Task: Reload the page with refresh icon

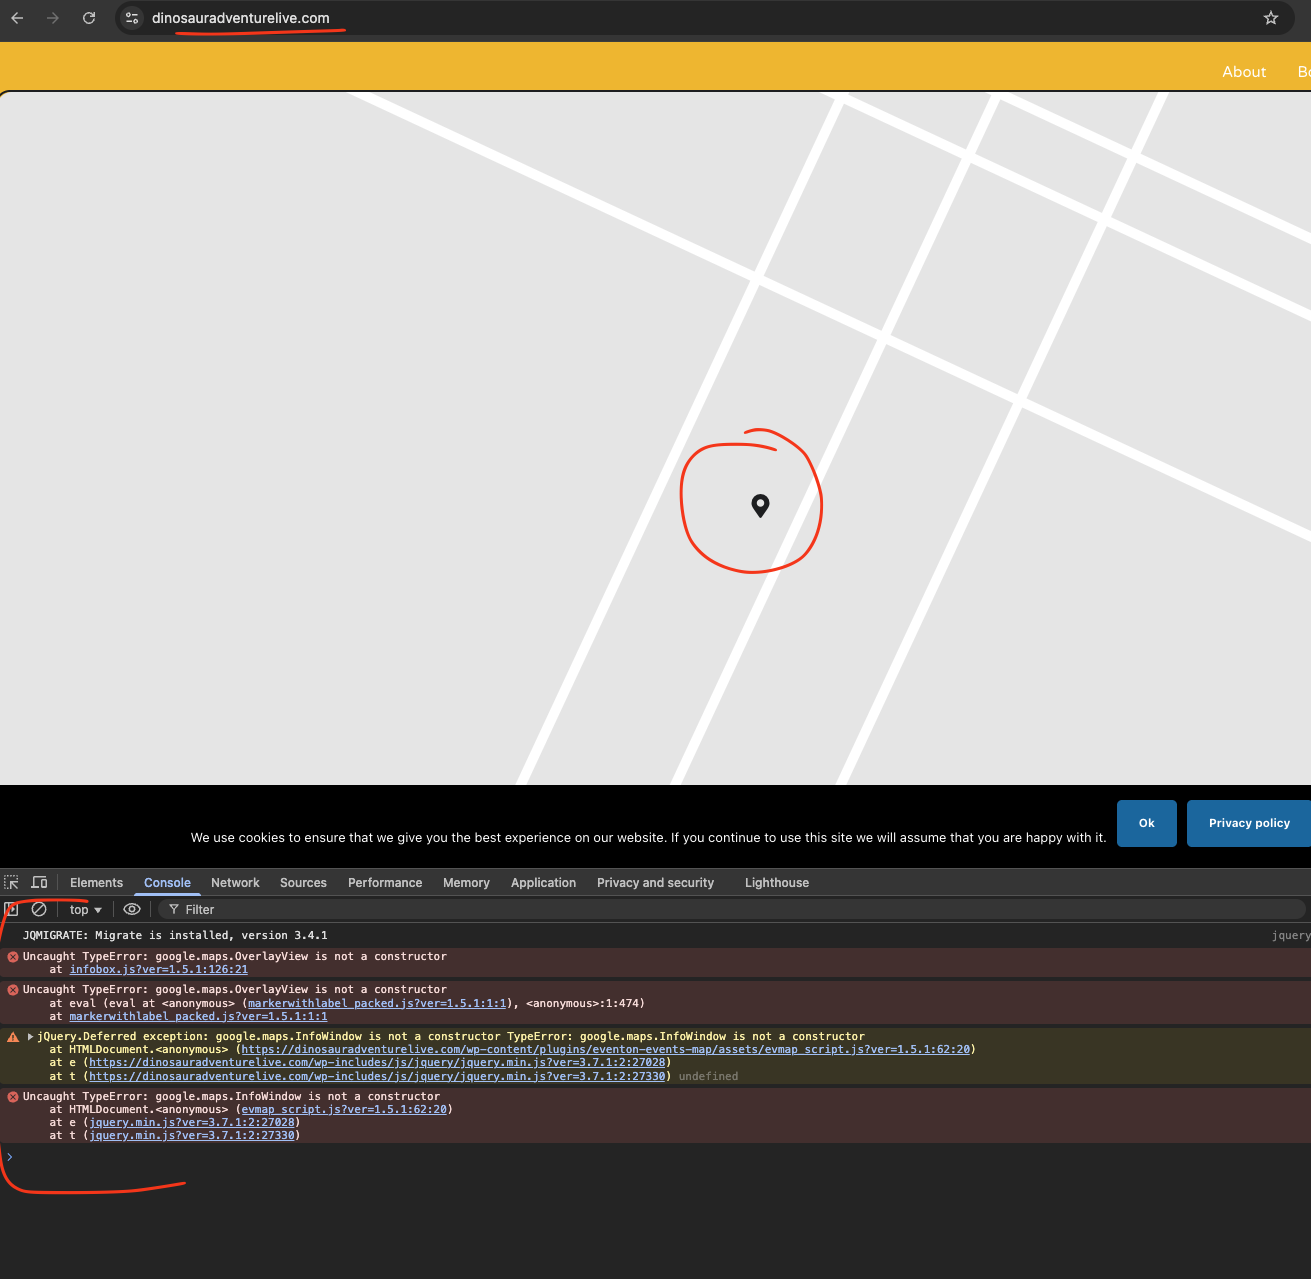Action: pos(89,18)
